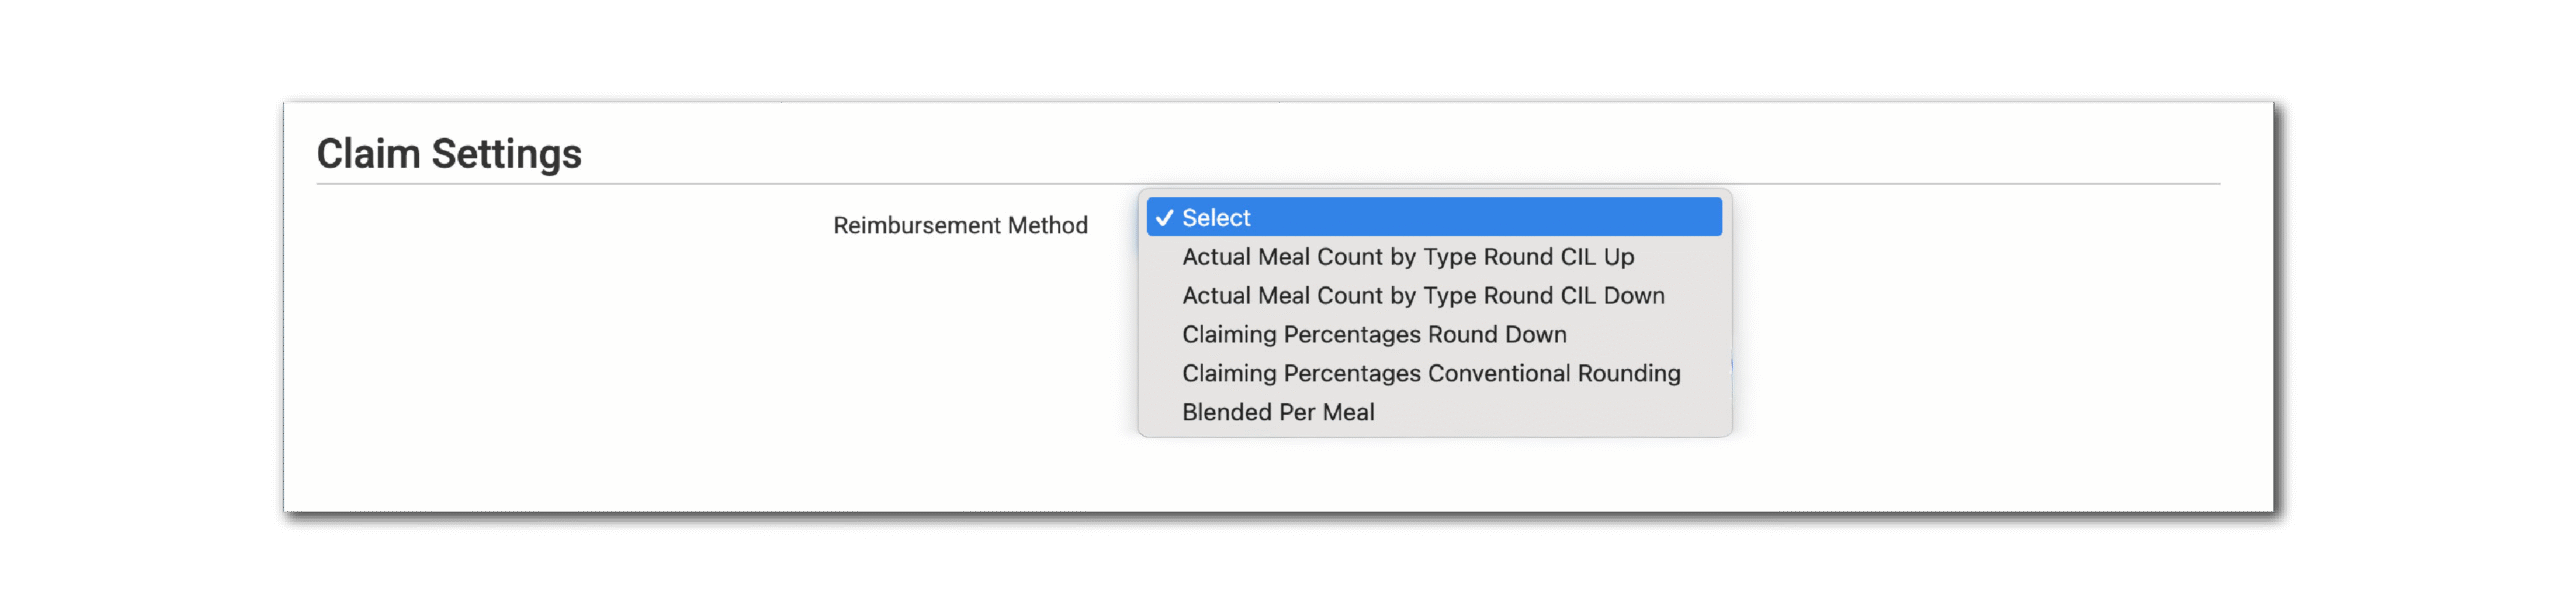Select the Blended Per Meal method
Screen dimensions: 2560x614
pos(1277,413)
